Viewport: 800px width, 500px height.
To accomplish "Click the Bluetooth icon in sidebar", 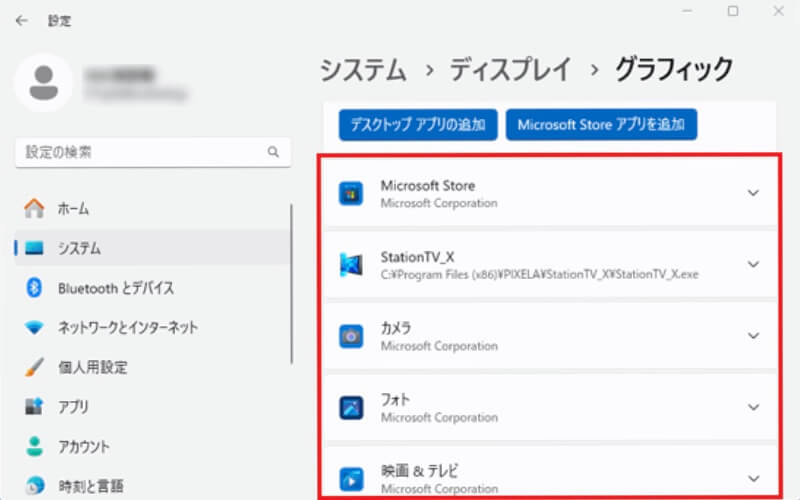I will pyautogui.click(x=34, y=288).
